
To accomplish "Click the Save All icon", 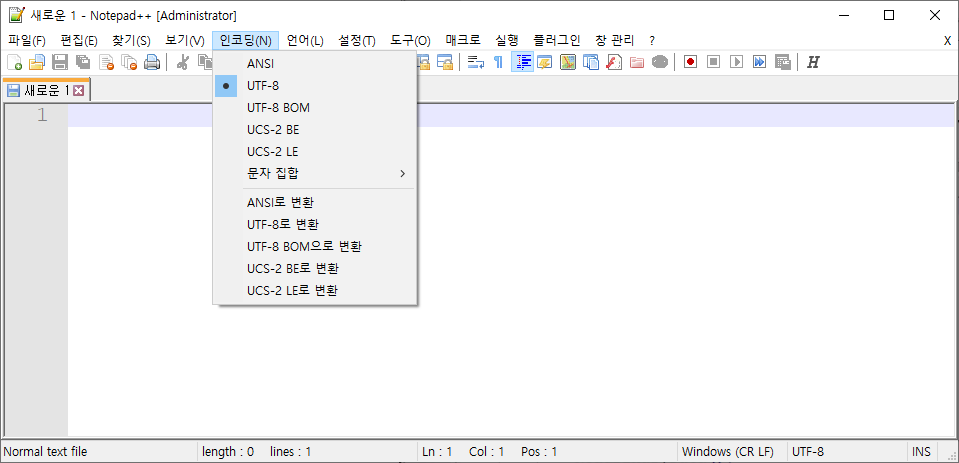I will (83, 62).
